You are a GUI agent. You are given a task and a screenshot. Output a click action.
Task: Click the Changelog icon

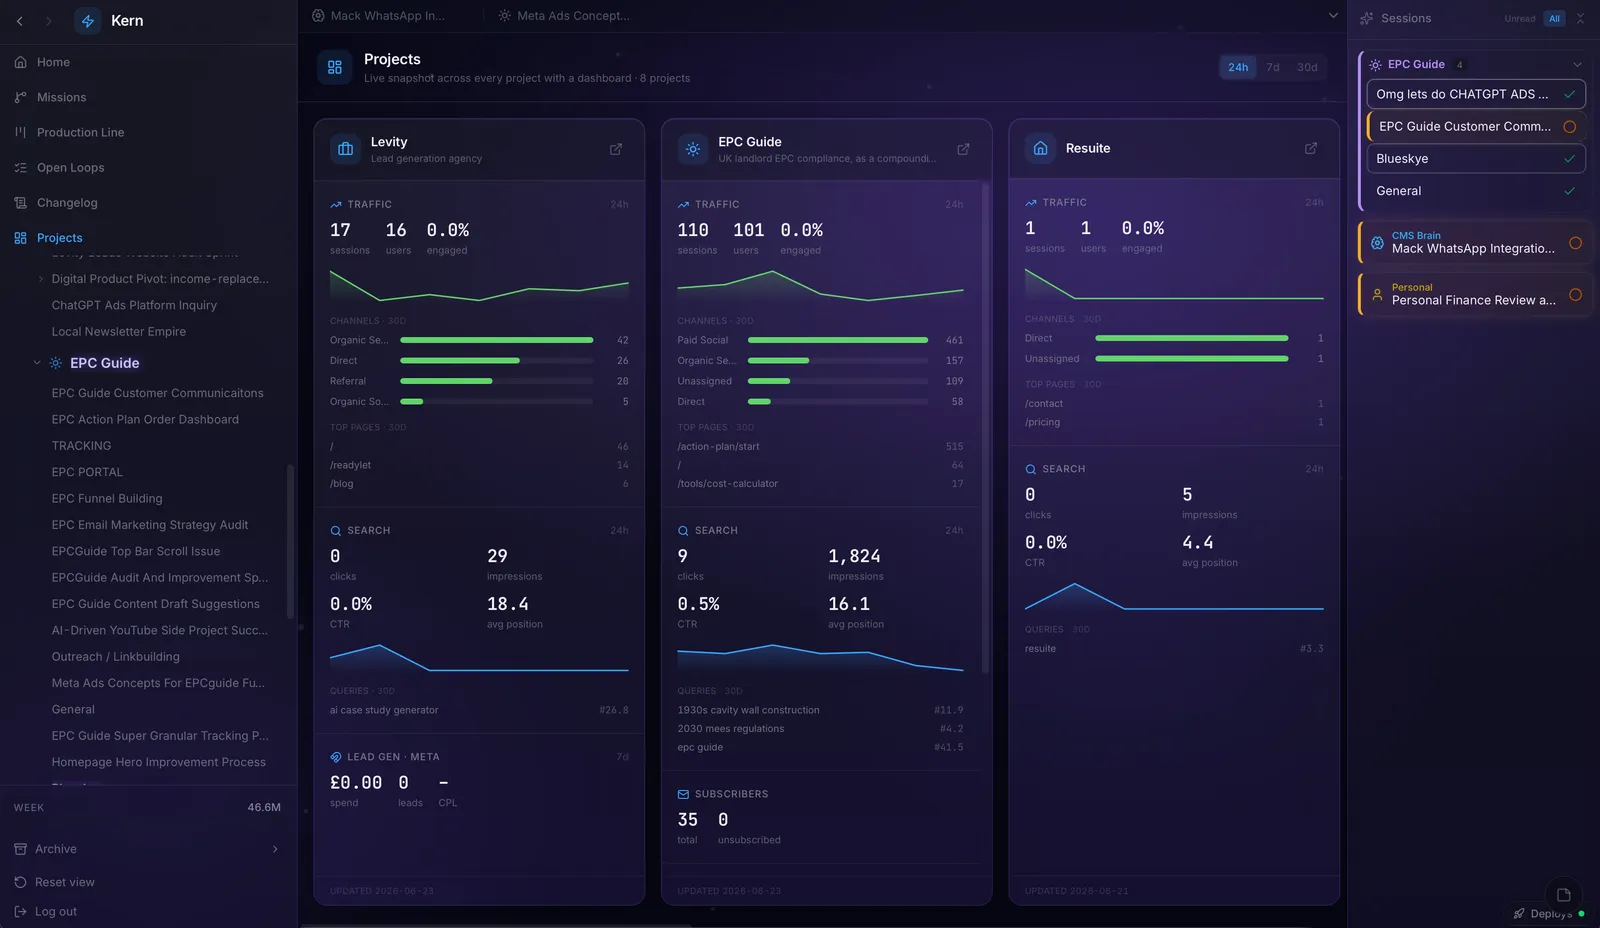[20, 202]
